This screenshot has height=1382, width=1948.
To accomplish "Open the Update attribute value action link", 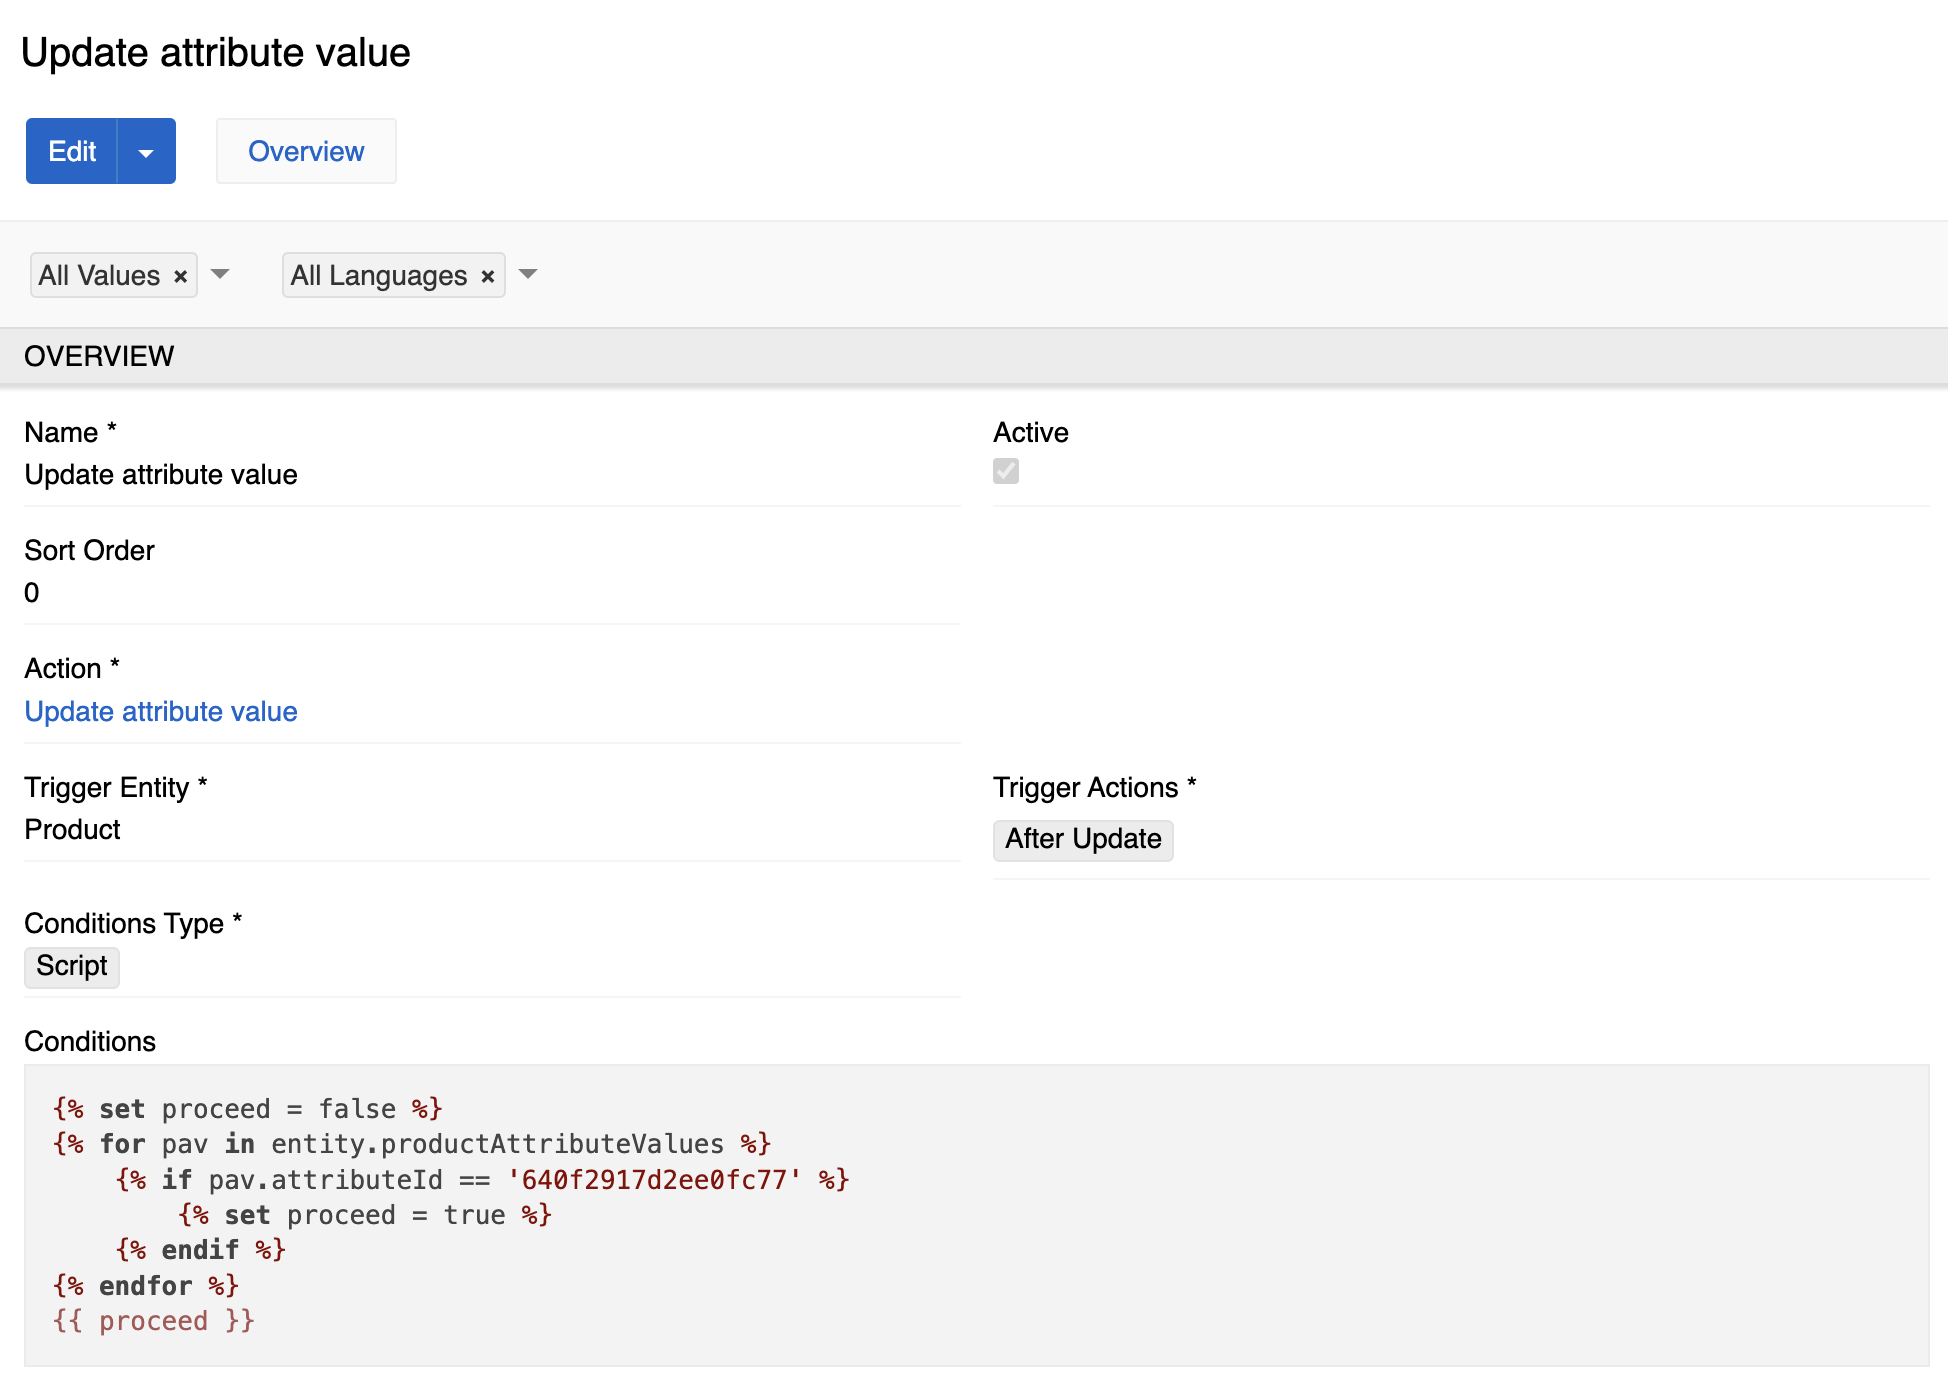I will (x=161, y=712).
